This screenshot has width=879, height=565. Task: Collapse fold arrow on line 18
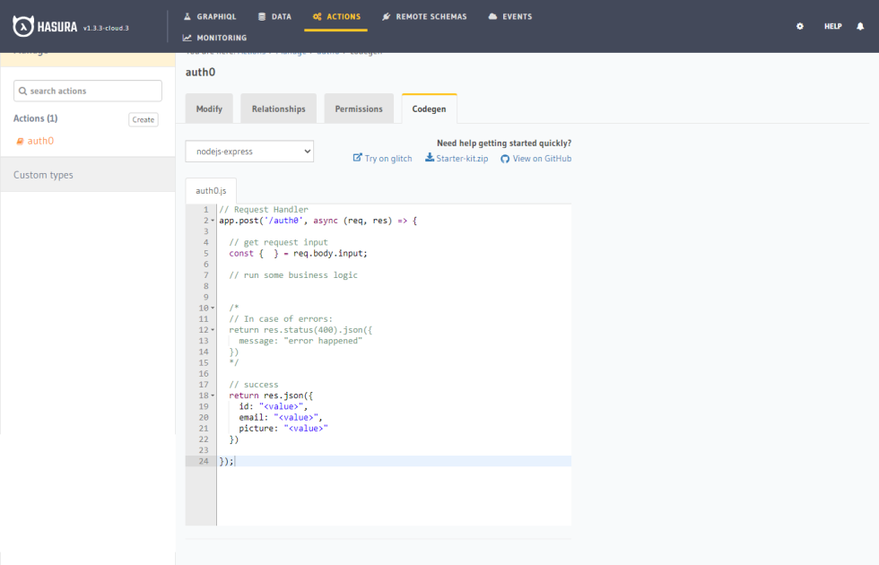[x=212, y=396]
